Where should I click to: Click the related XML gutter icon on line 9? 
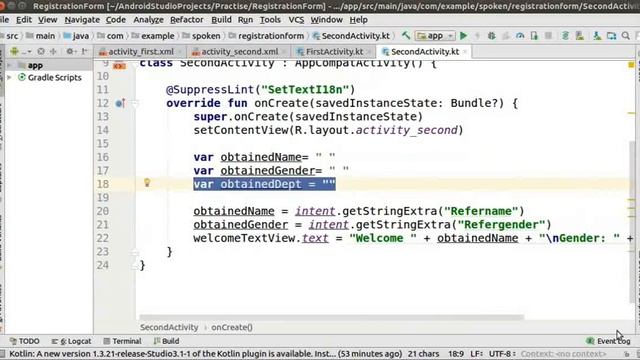click(120, 65)
